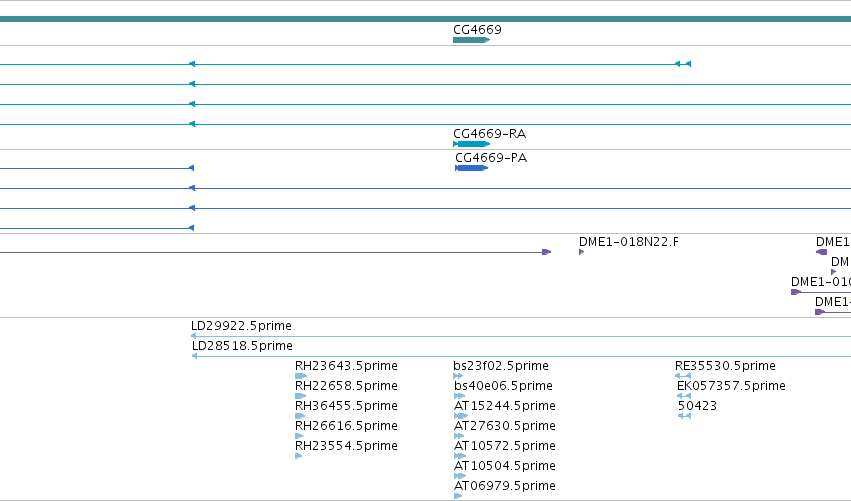The height and width of the screenshot is (501, 851).
Task: Open the RH36455.5prime EST entry
Action: (346, 406)
